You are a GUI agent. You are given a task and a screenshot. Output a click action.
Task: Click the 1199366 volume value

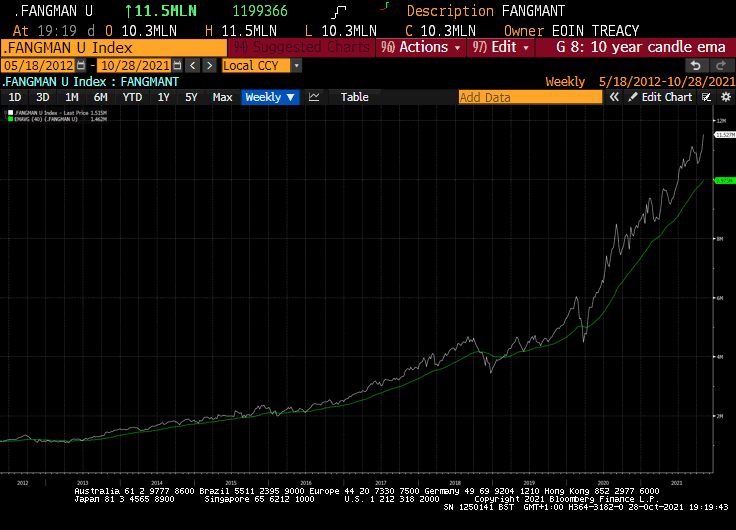[x=260, y=11]
